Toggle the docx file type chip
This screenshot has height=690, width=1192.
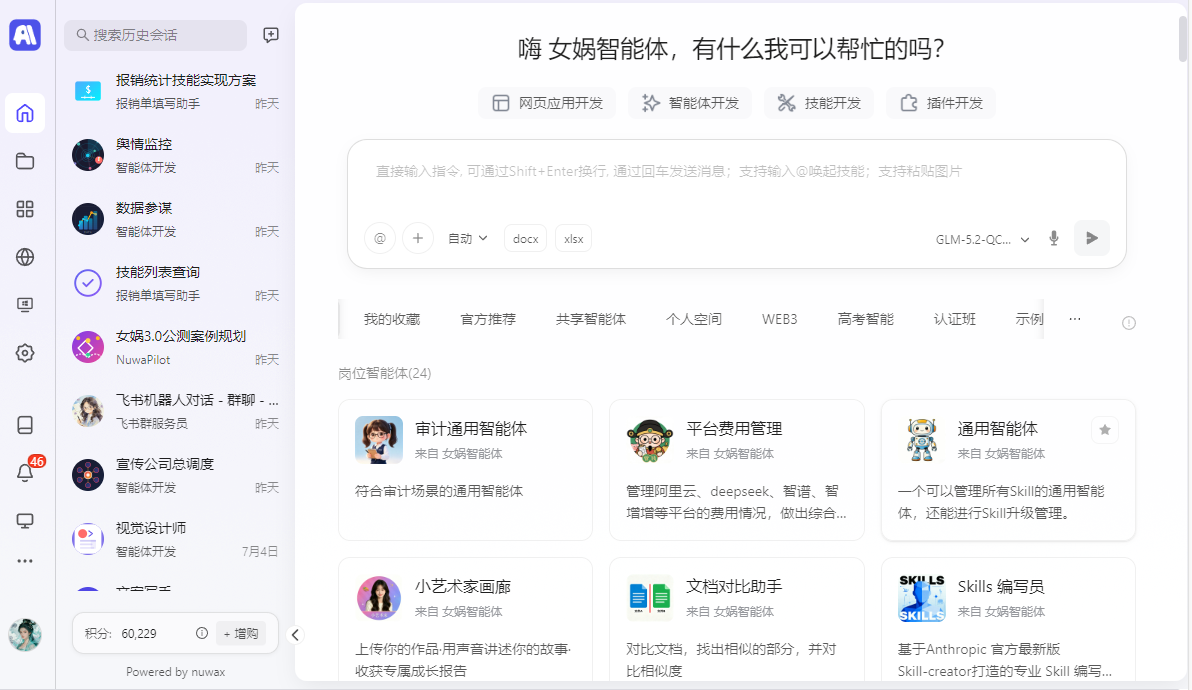pos(525,239)
